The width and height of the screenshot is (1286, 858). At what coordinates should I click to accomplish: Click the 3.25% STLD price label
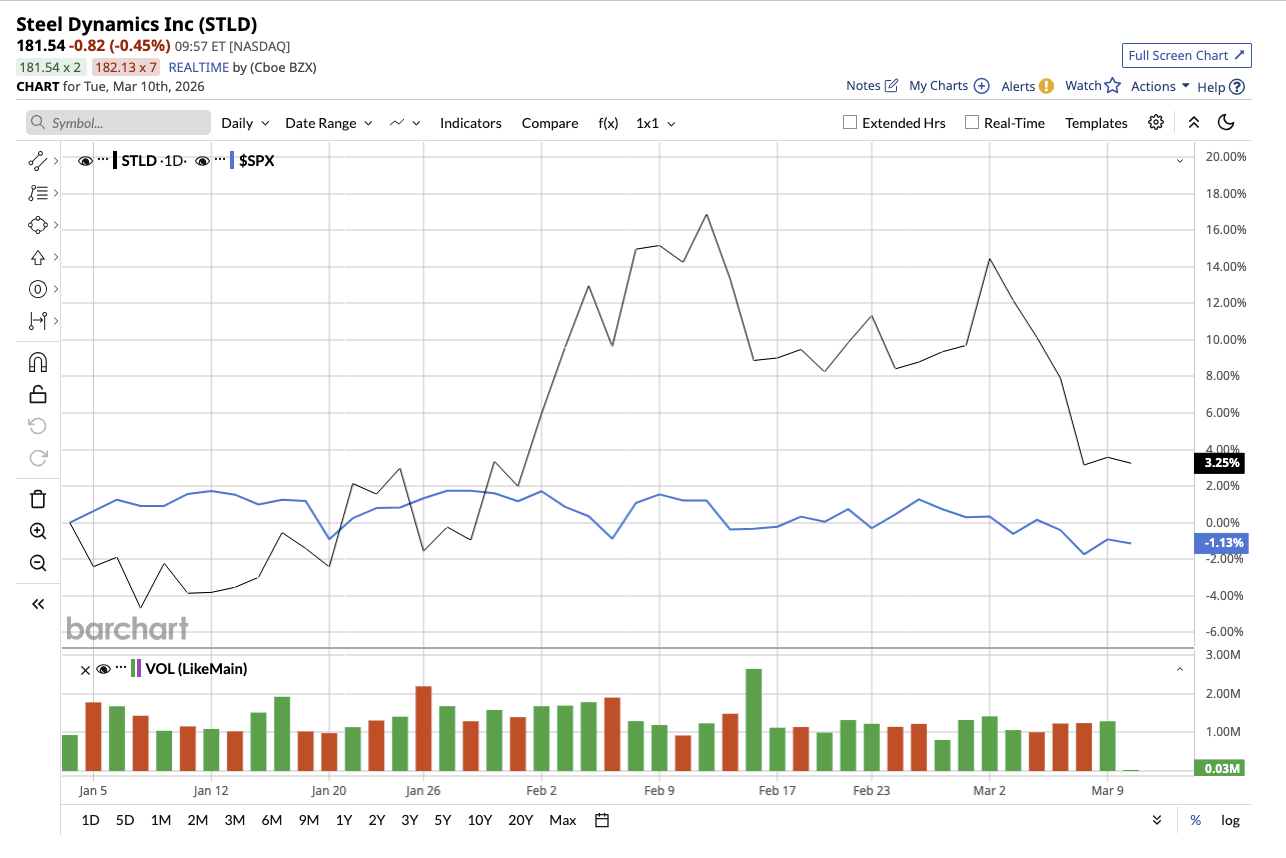coord(1219,463)
